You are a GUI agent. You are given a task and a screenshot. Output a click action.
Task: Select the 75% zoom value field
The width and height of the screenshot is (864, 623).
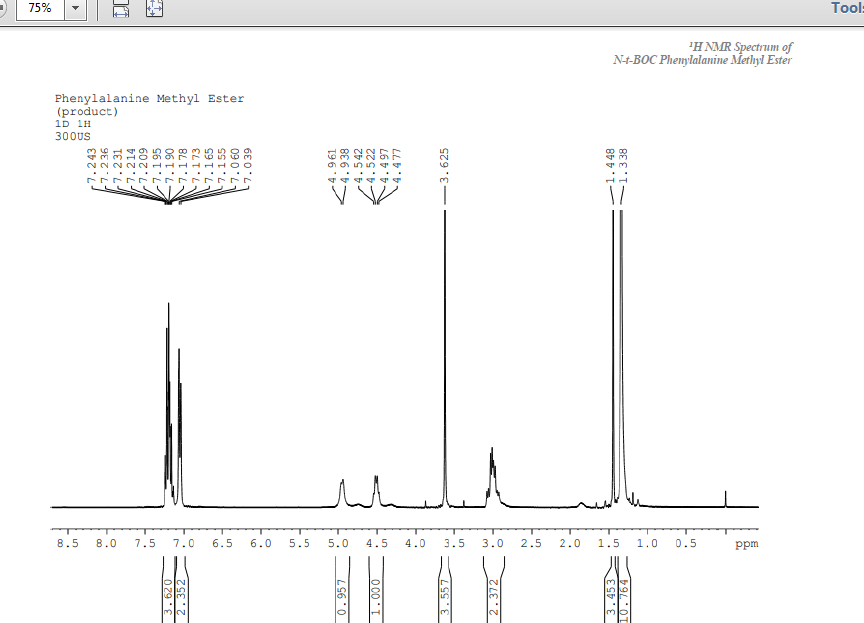[x=38, y=8]
